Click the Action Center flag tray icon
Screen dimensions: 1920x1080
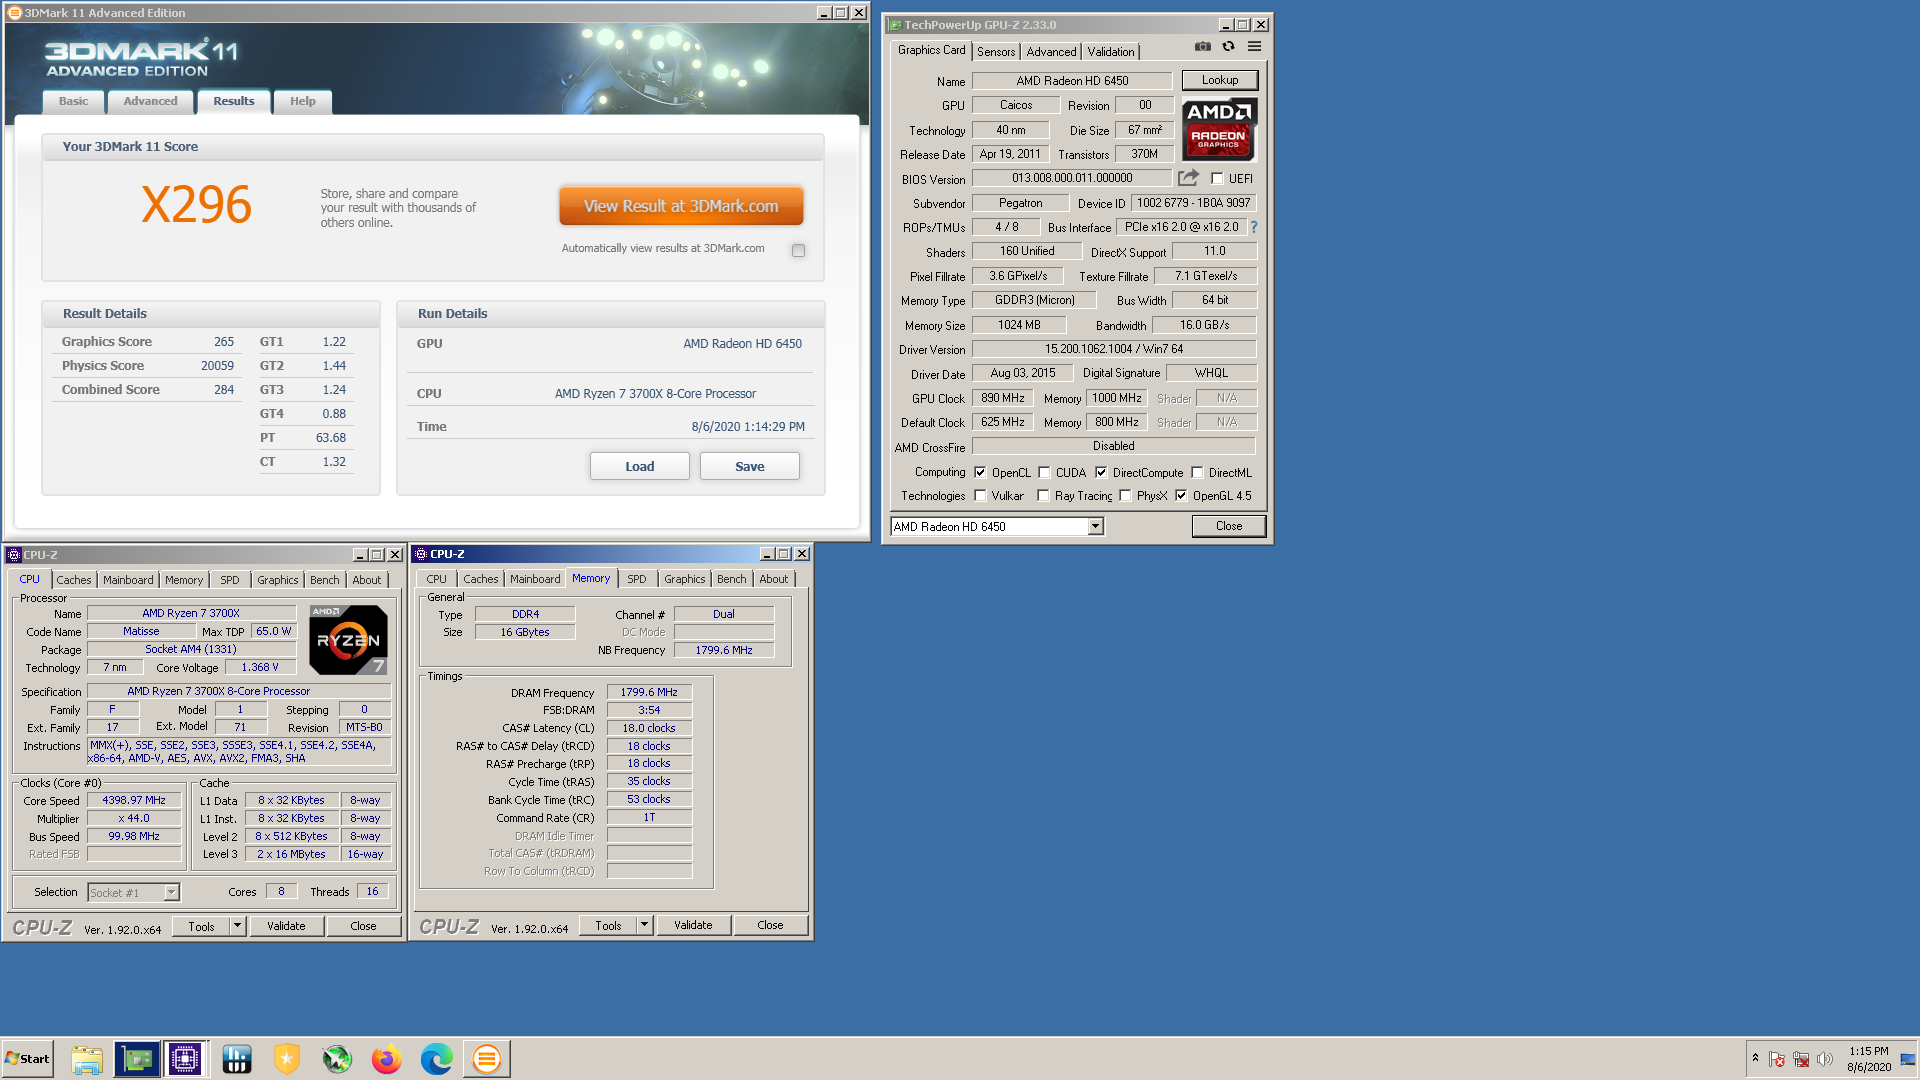tap(1777, 1059)
